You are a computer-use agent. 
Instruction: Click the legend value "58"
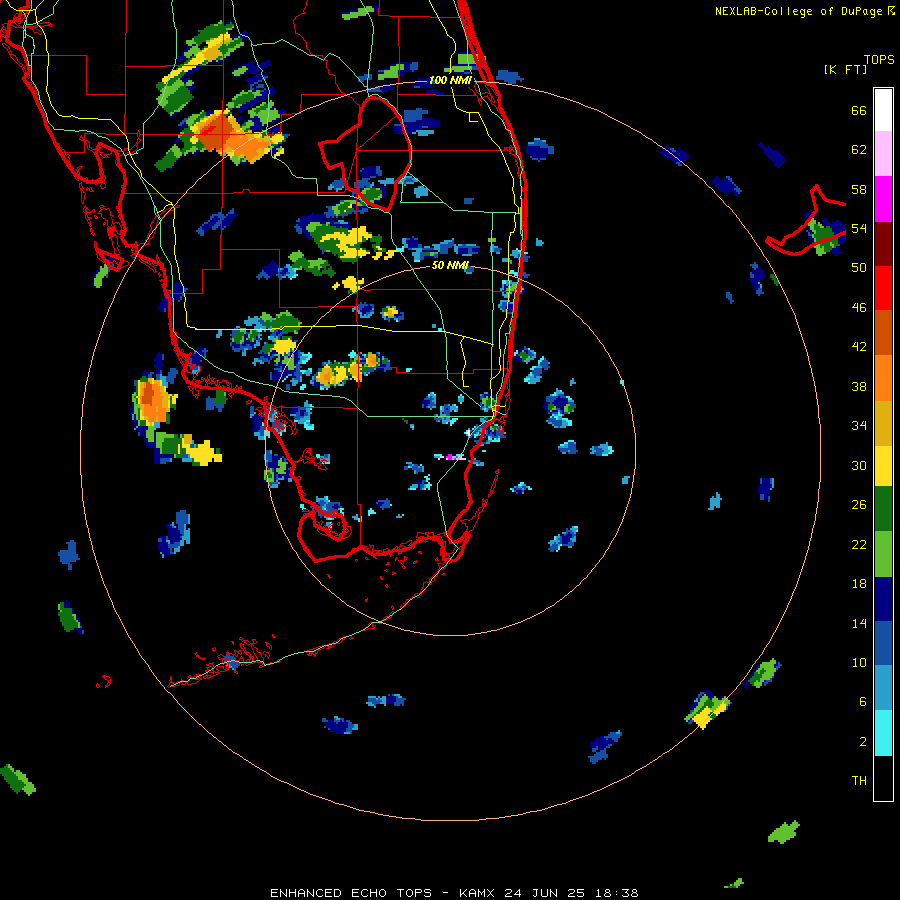tap(859, 189)
